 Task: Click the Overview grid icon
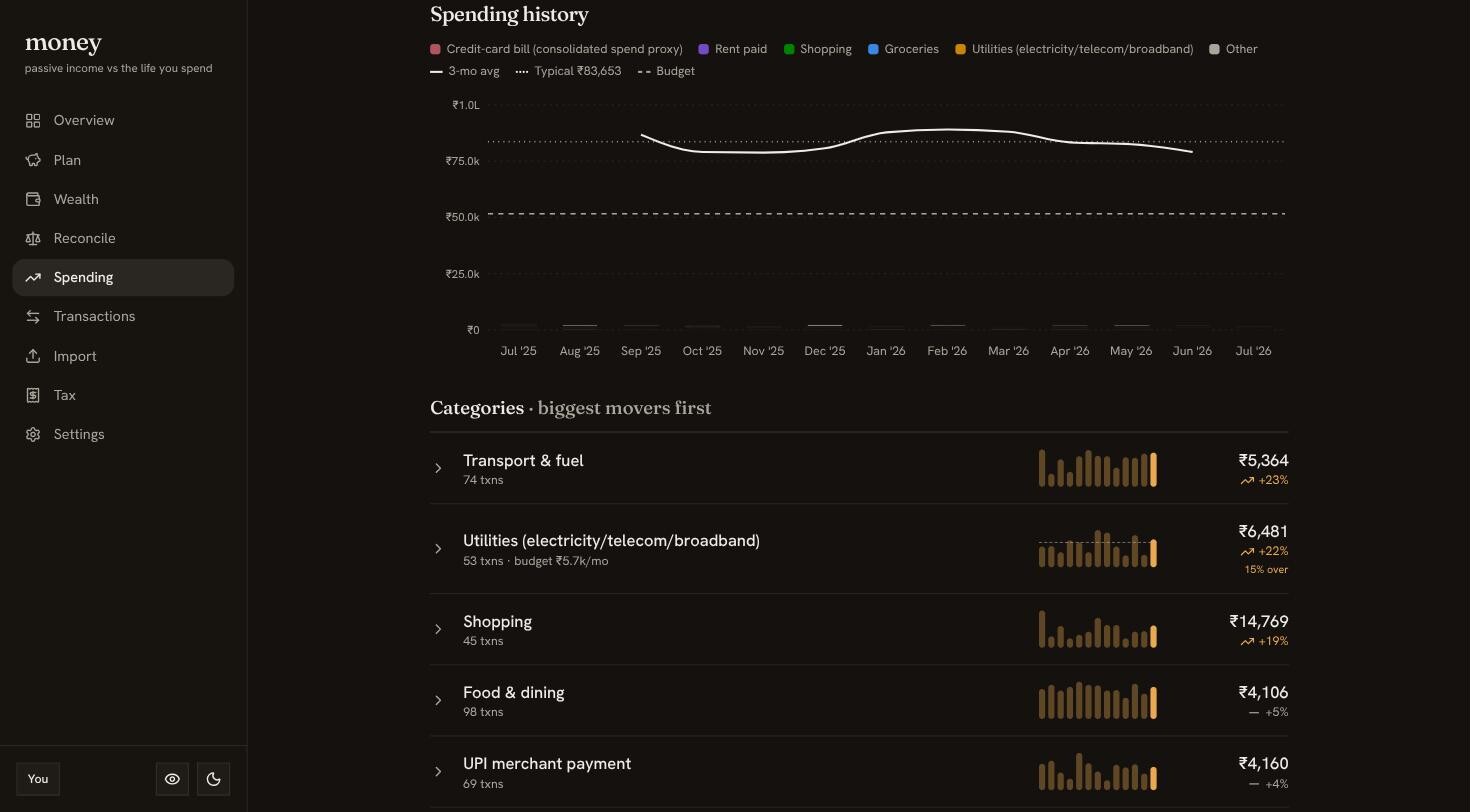[33, 121]
